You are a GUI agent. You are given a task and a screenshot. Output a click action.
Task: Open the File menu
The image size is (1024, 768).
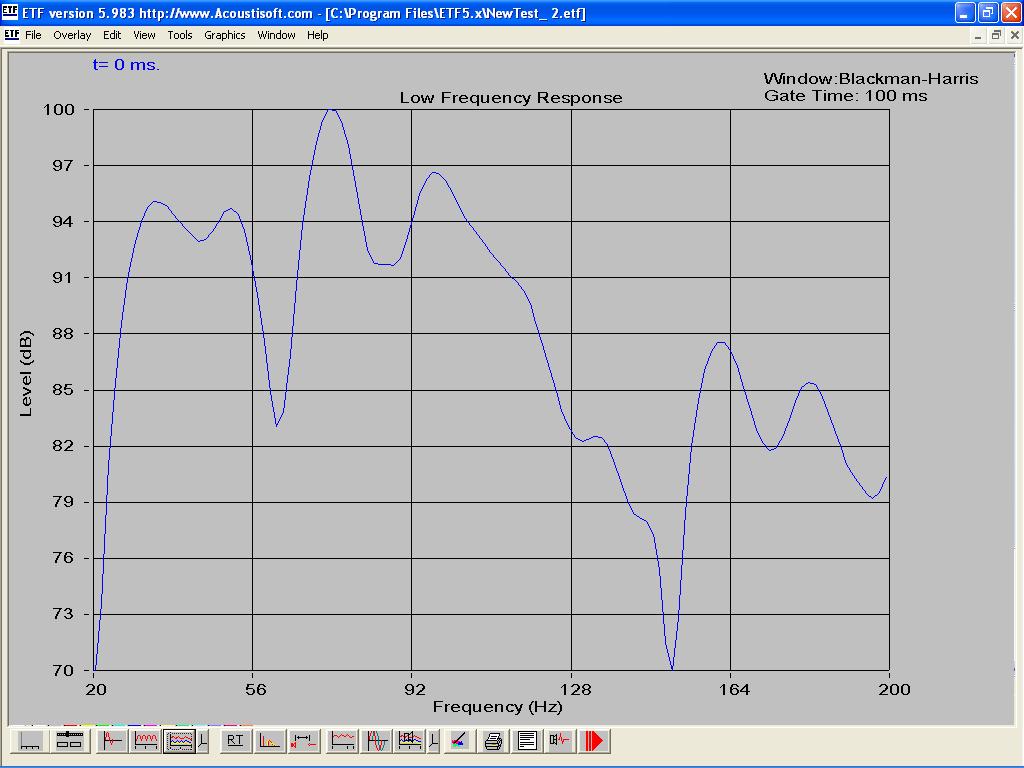pyautogui.click(x=33, y=35)
